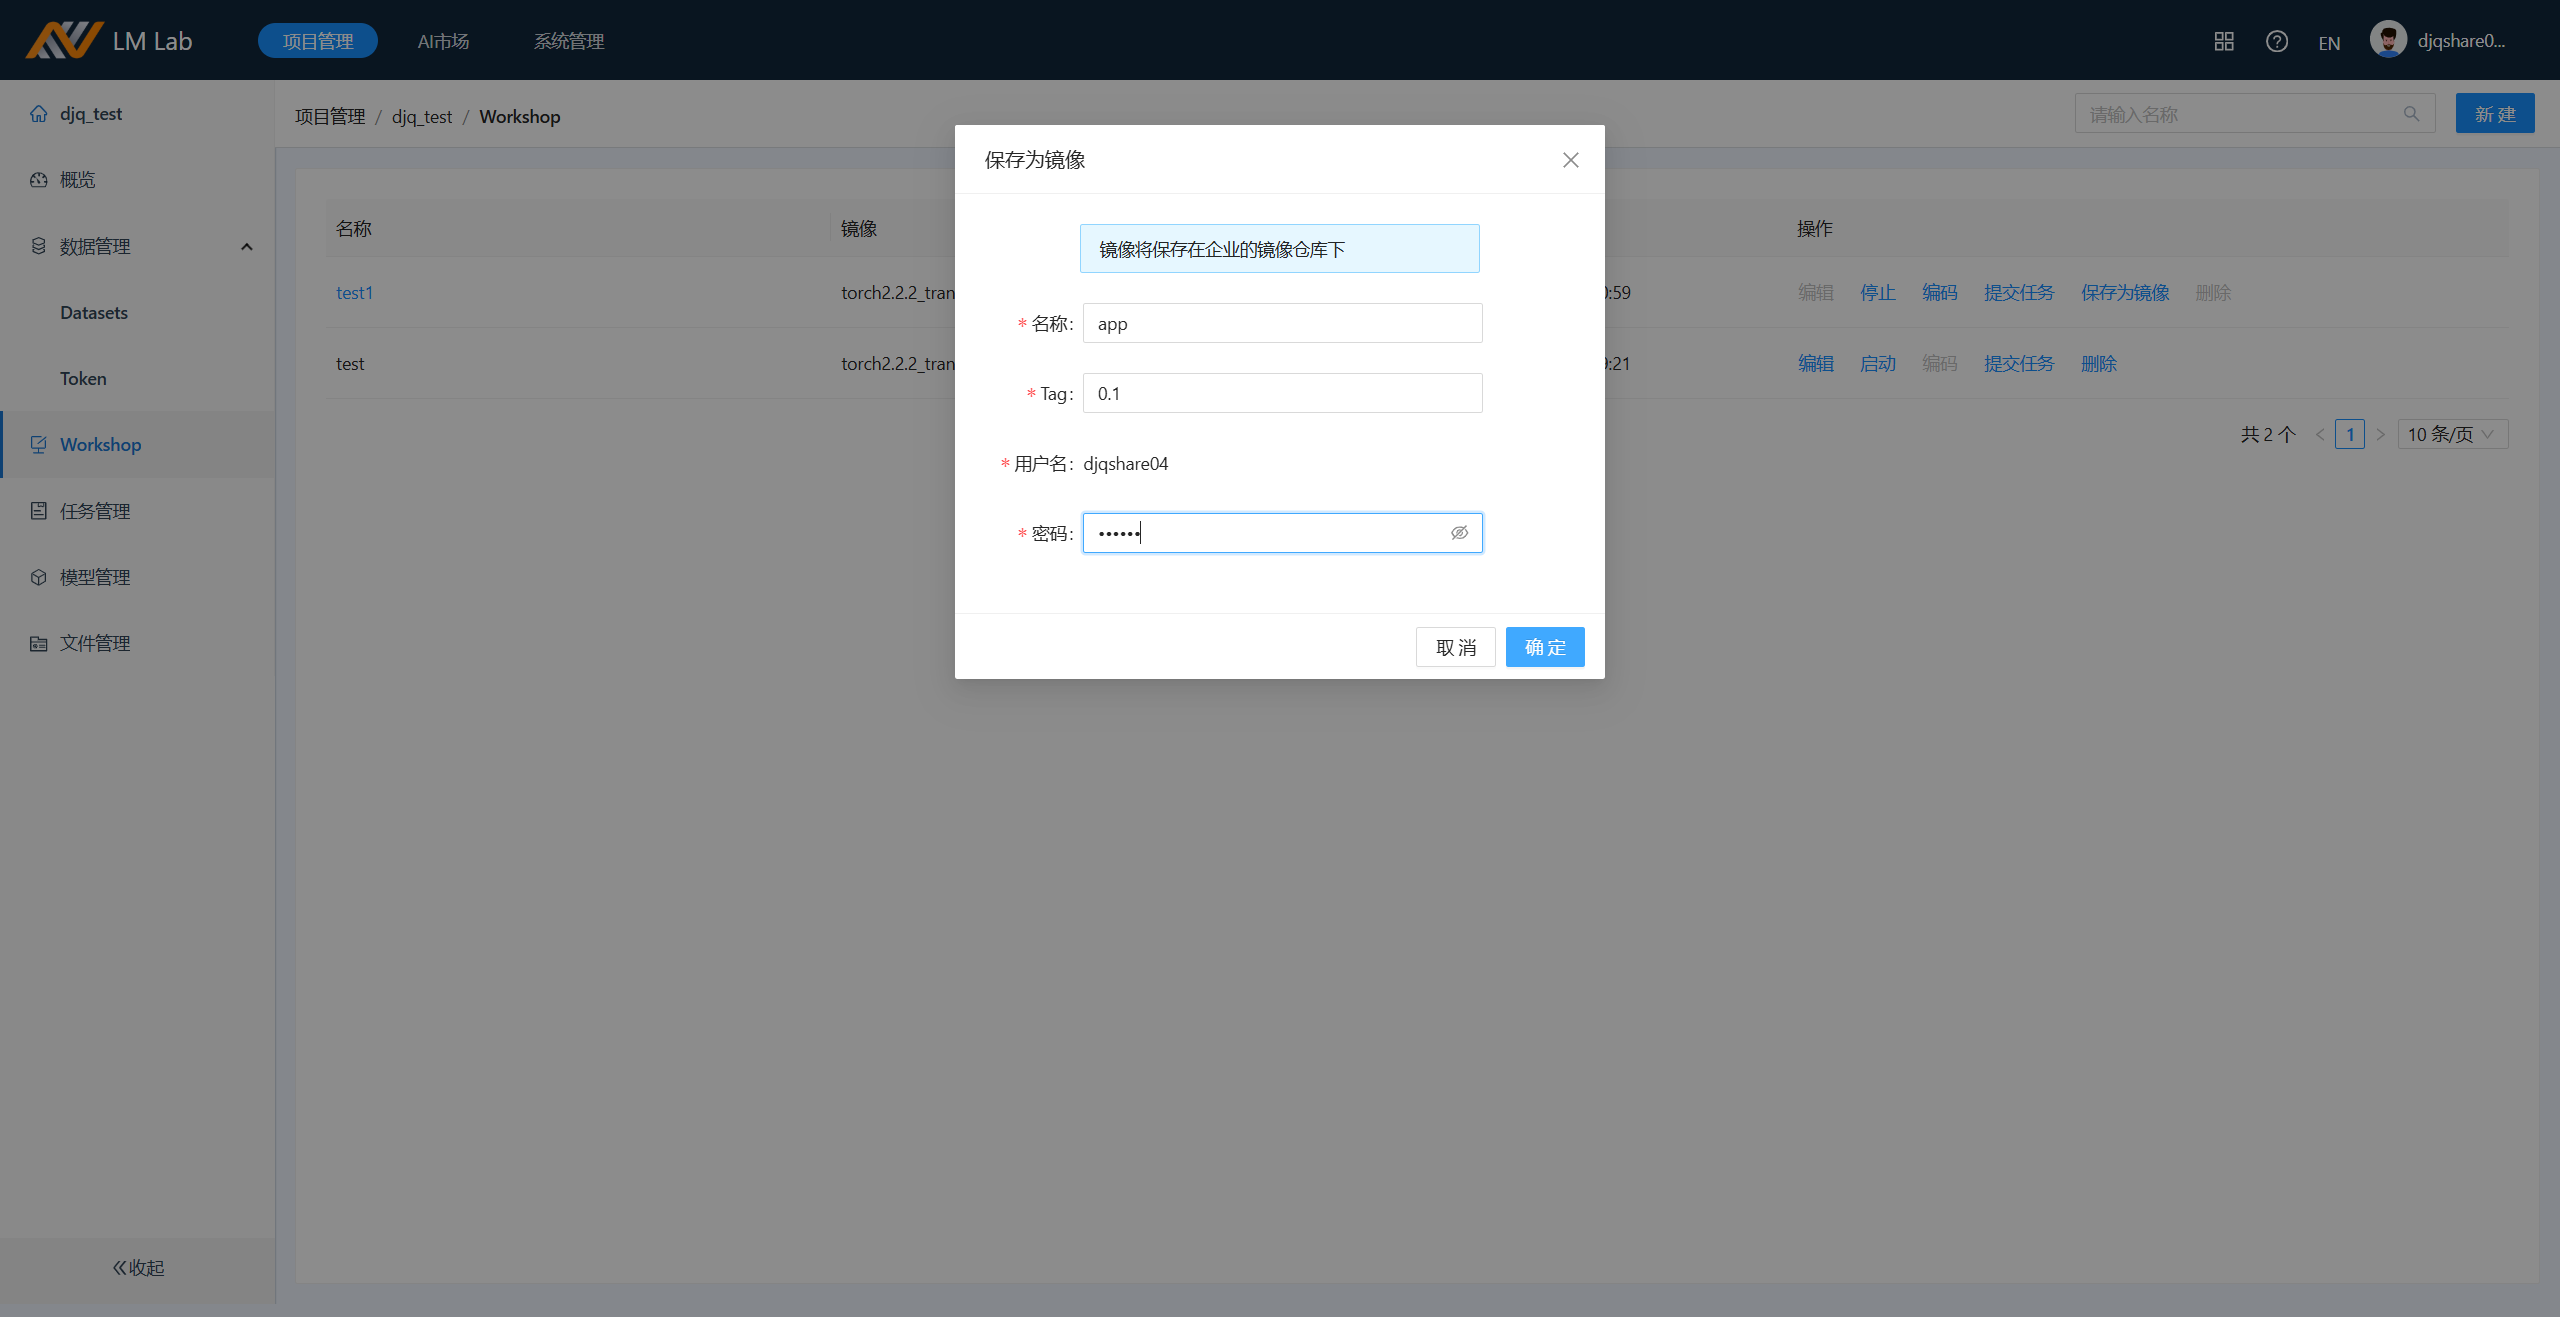
Task: Open the apps grid icon in header
Action: (2223, 41)
